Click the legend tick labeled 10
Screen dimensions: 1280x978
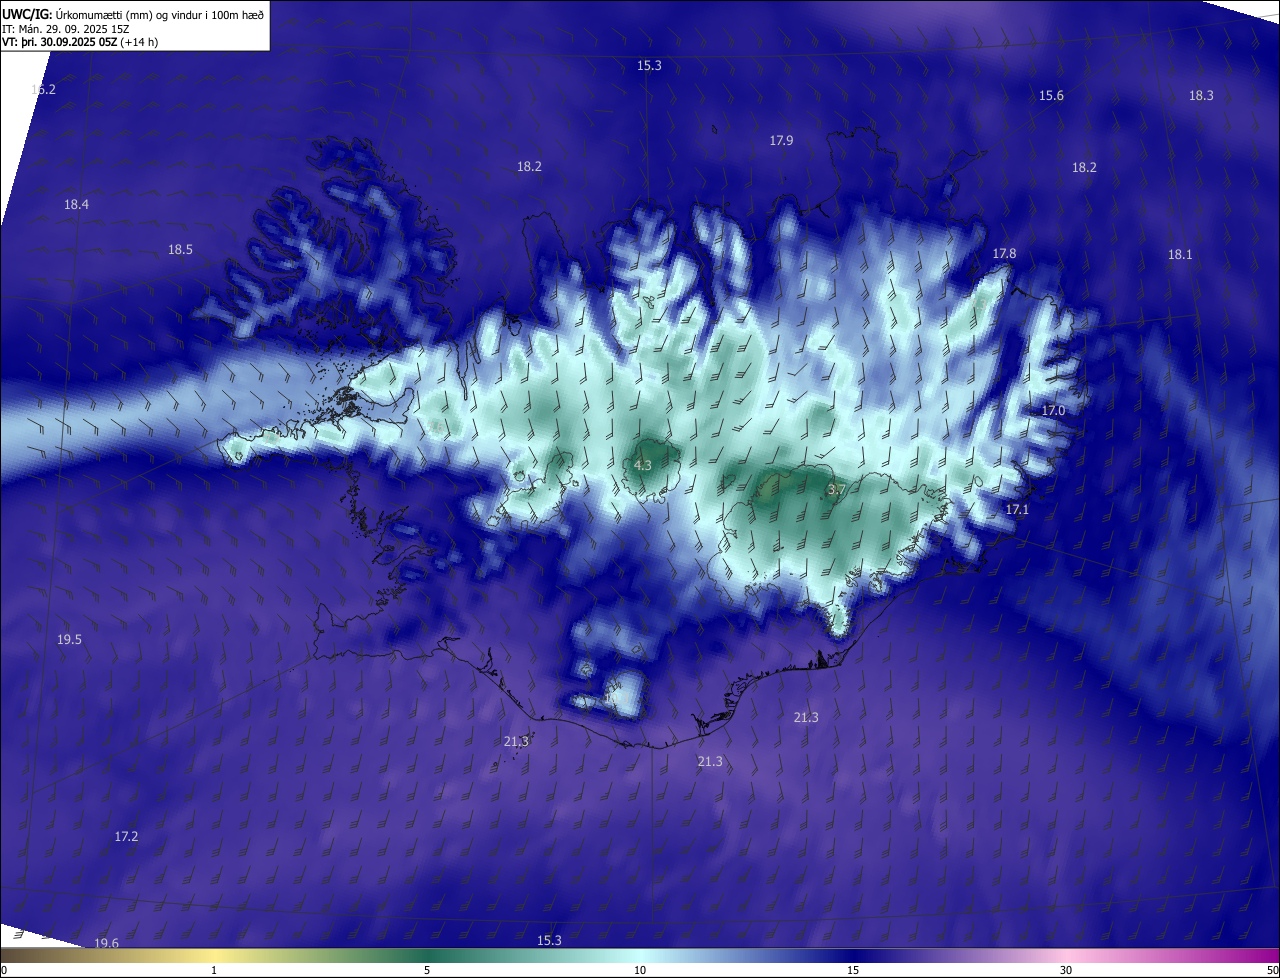pyautogui.click(x=640, y=970)
